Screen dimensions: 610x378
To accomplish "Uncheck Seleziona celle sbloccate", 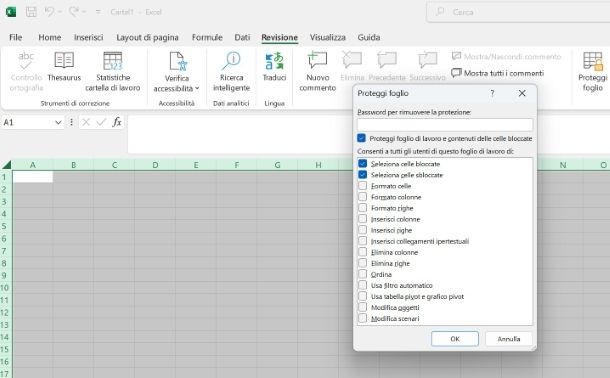I will point(363,175).
